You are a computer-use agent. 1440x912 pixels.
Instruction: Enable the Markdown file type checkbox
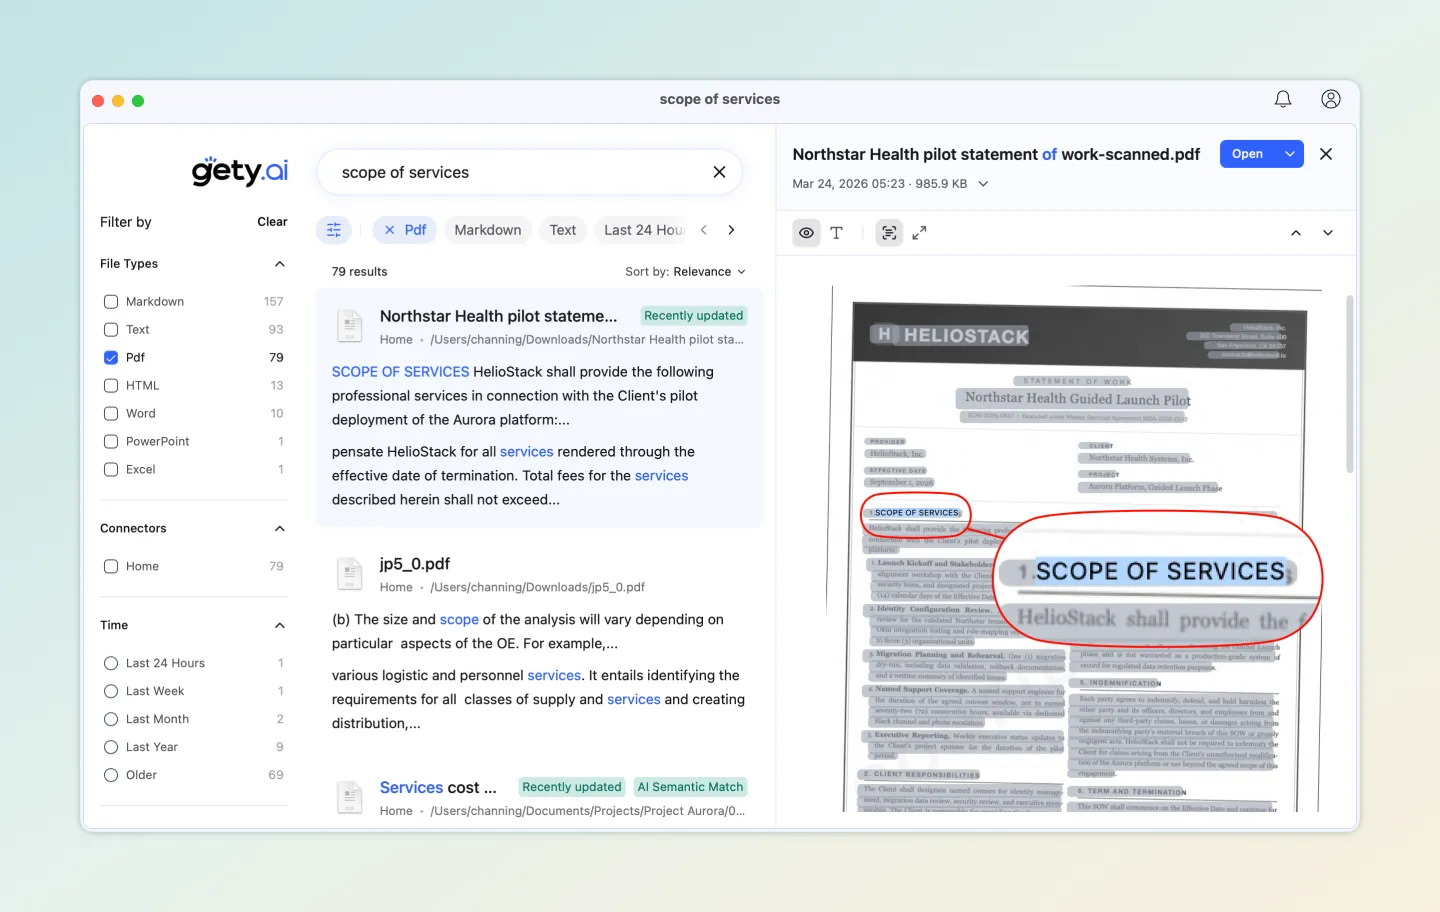tap(110, 301)
